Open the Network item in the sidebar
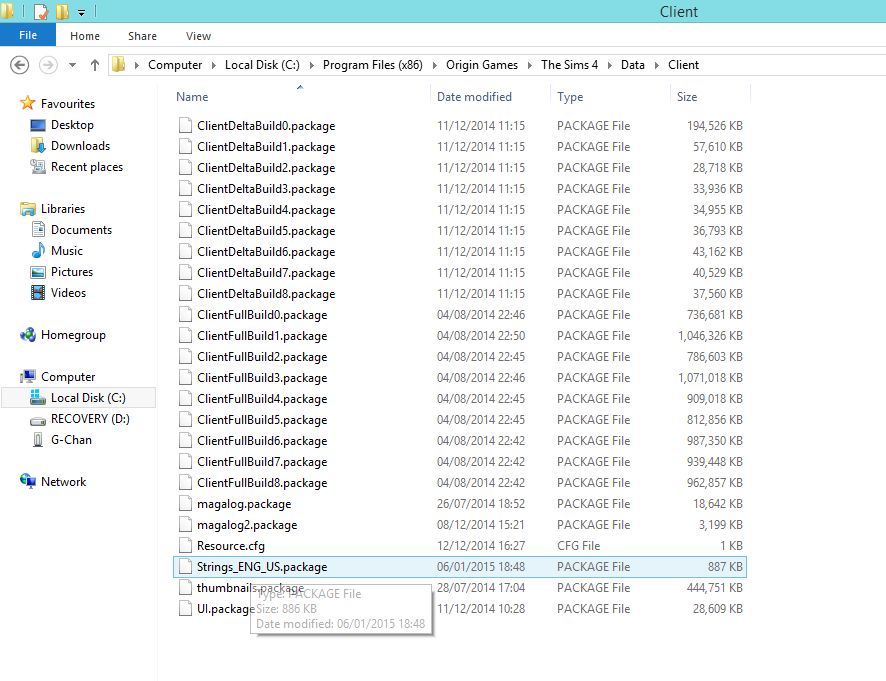The width and height of the screenshot is (886, 681). (64, 481)
